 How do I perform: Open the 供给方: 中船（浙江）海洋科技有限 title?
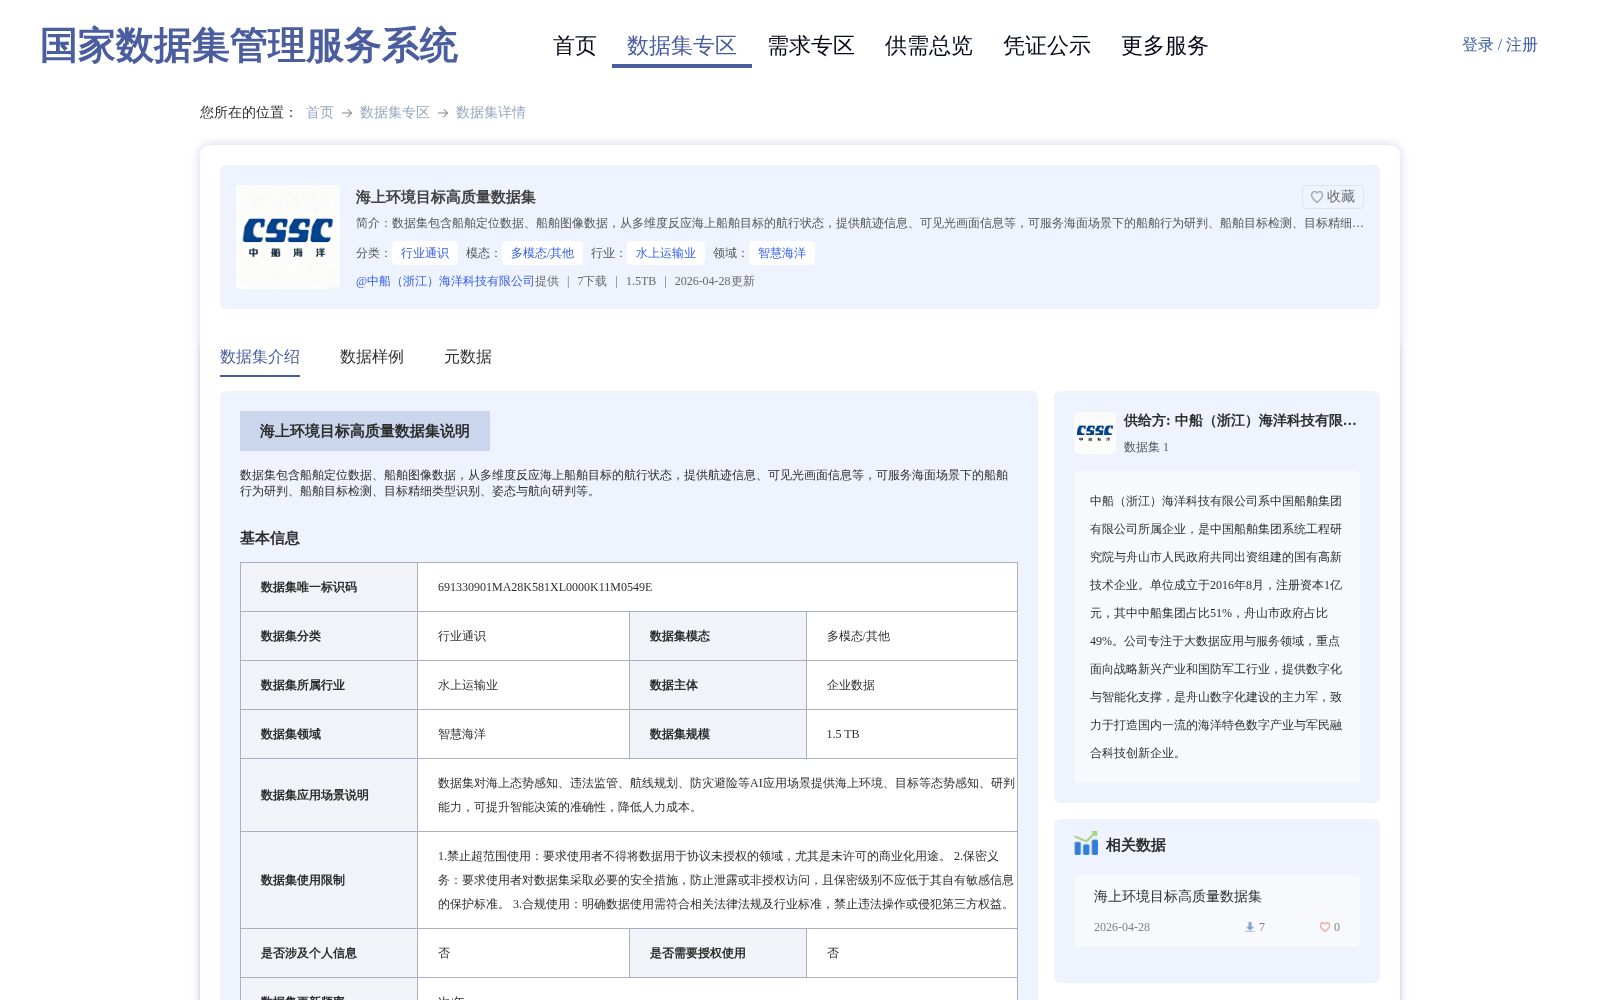click(1240, 421)
